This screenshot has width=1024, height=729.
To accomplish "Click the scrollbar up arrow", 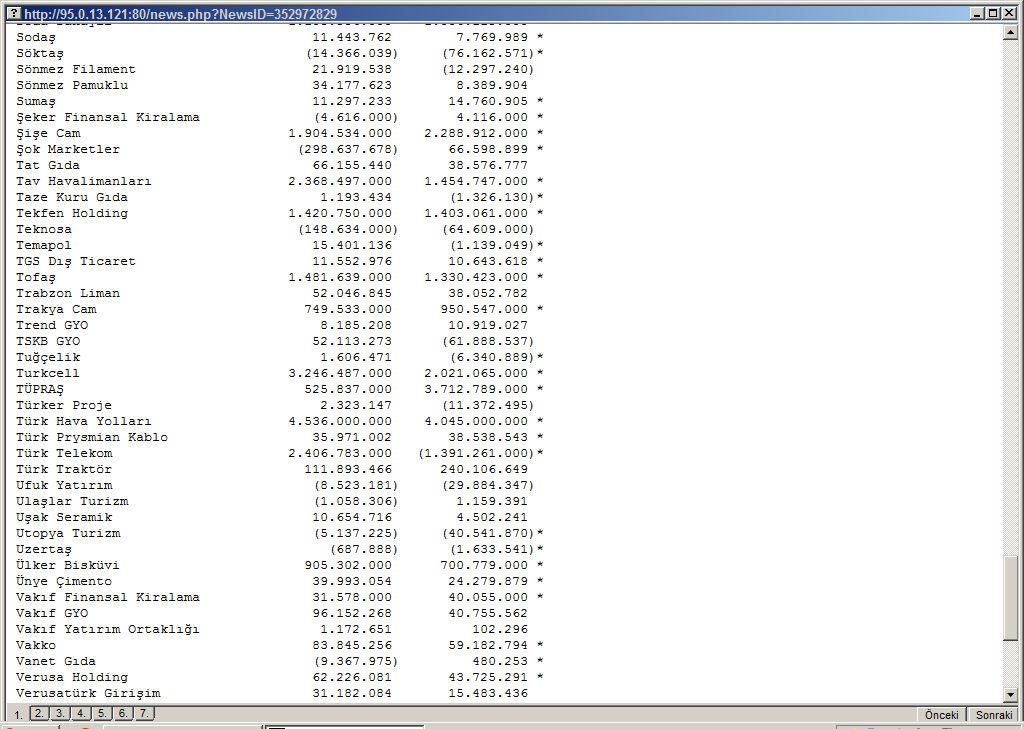I will [1010, 31].
